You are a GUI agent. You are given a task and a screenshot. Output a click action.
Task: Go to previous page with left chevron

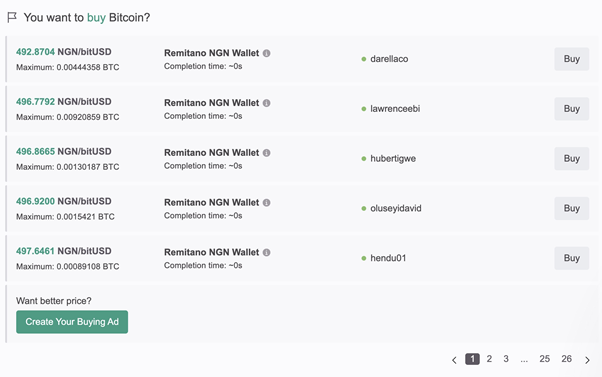pyautogui.click(x=454, y=360)
